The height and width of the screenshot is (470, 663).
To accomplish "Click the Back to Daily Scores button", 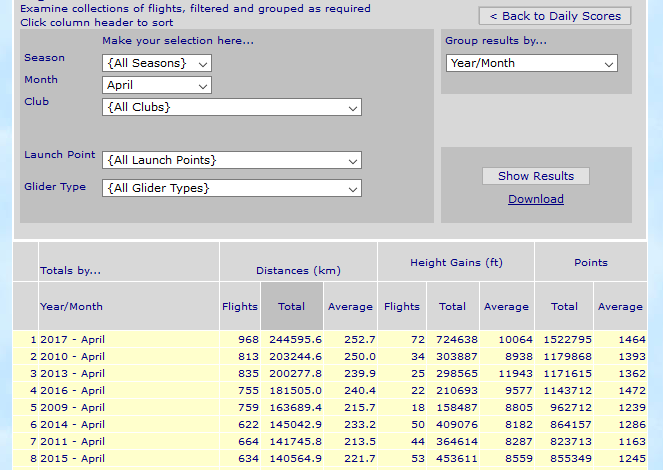I will click(555, 16).
